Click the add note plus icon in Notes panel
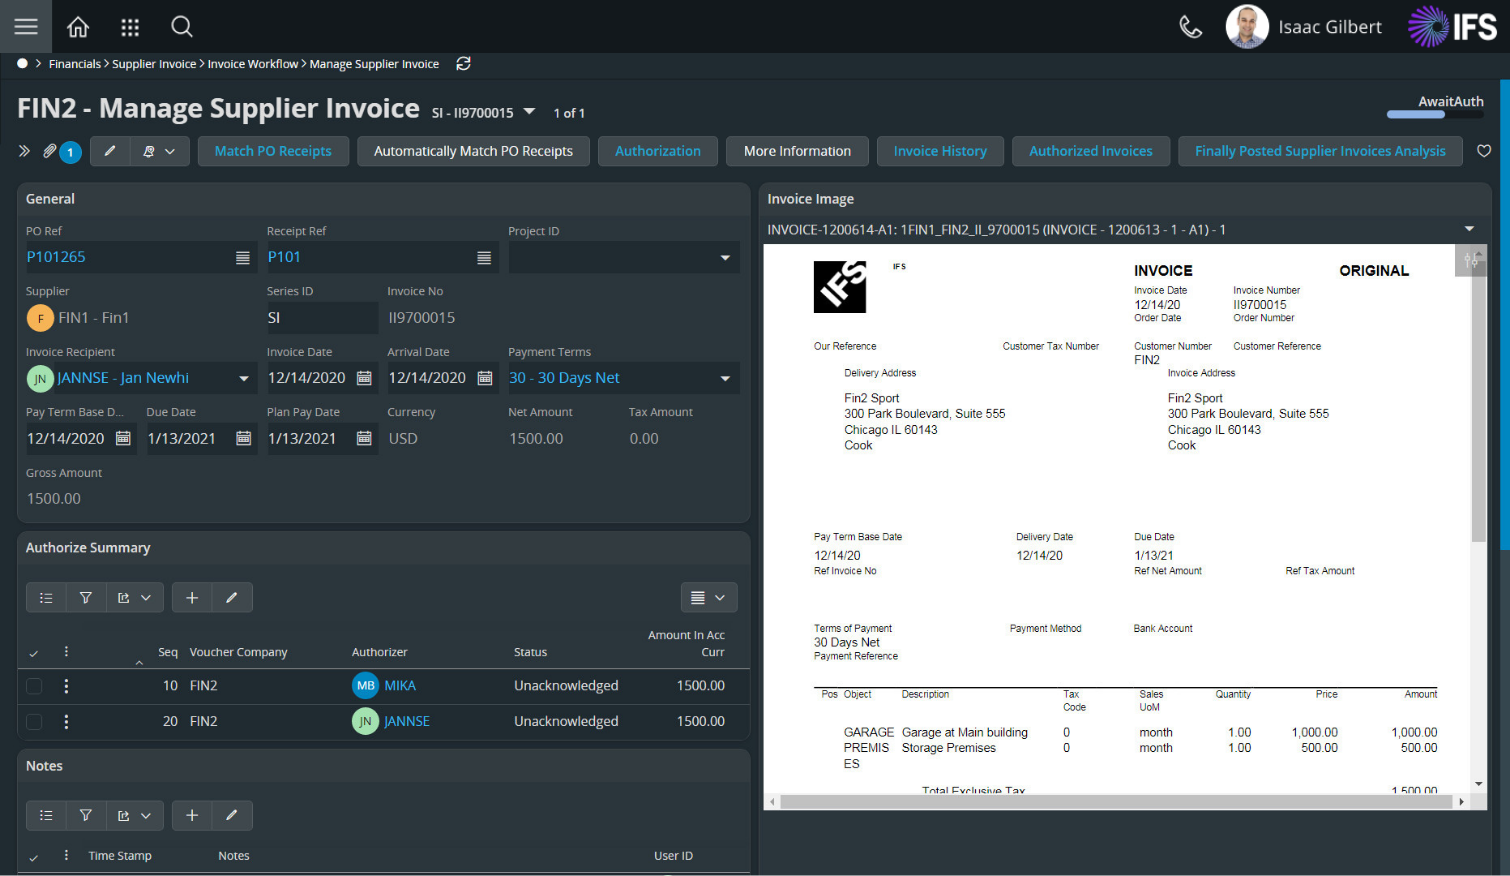Viewport: 1510px width, 876px height. [x=192, y=815]
